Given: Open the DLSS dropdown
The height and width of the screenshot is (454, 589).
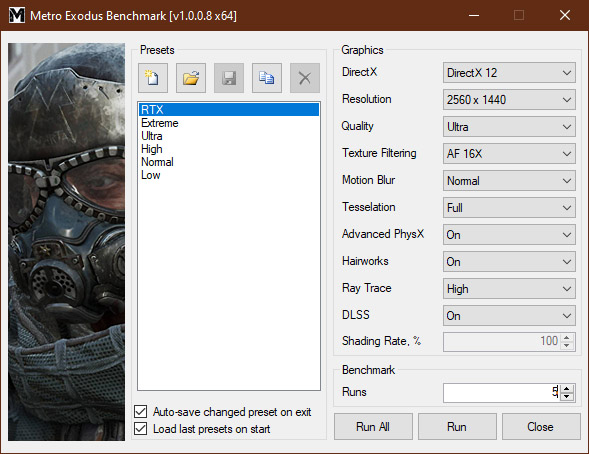Looking at the screenshot, I should pyautogui.click(x=509, y=316).
